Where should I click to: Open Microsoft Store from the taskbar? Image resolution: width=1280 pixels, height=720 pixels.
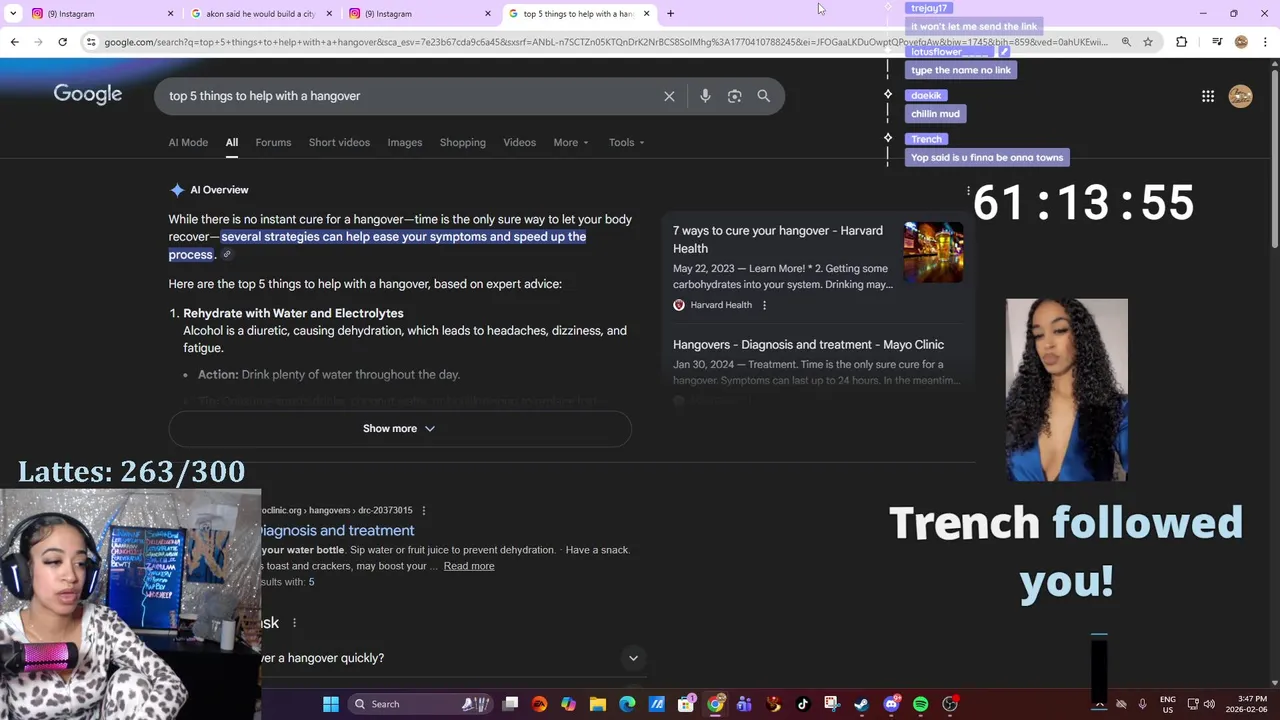point(686,704)
